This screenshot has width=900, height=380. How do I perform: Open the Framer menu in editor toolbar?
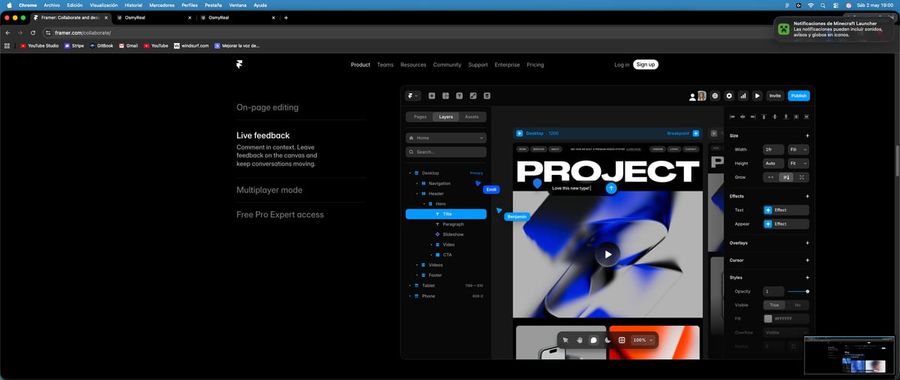[x=413, y=96]
